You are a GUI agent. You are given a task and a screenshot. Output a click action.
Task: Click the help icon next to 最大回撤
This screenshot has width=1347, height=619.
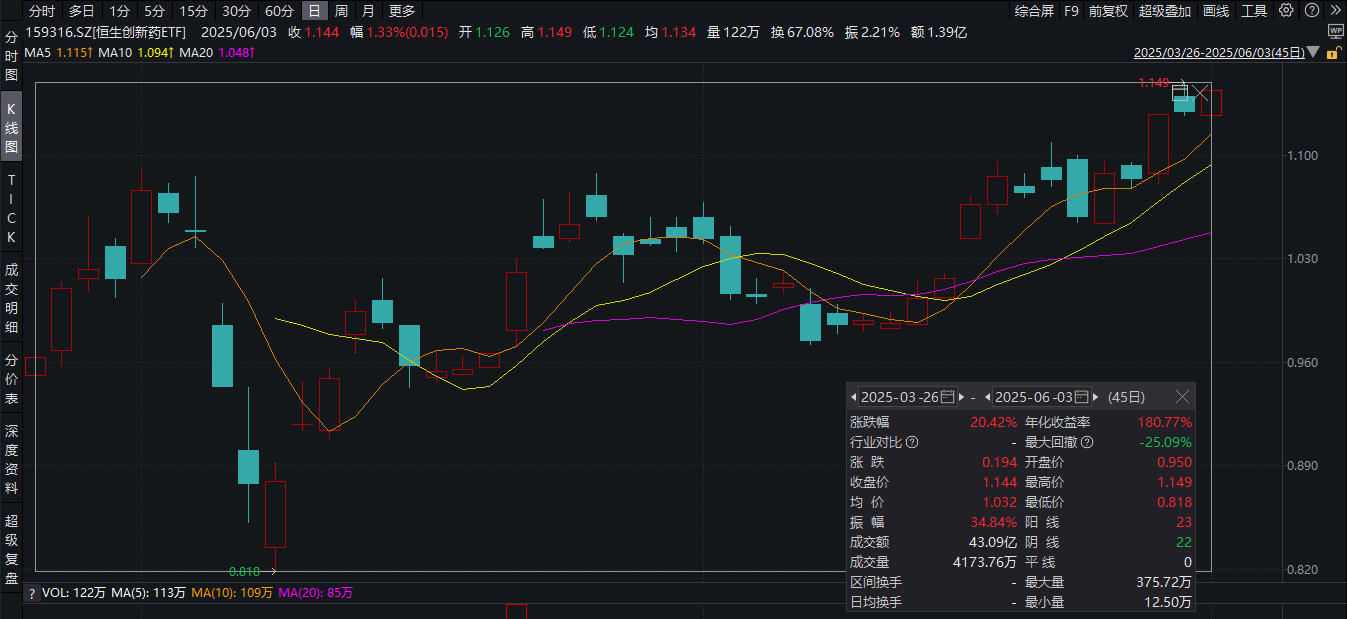[1087, 442]
